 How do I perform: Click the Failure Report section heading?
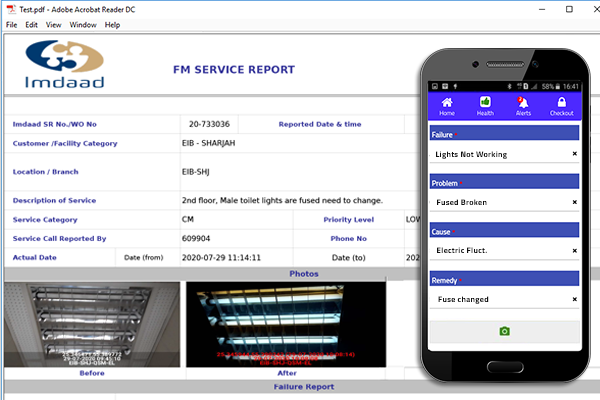click(x=304, y=387)
